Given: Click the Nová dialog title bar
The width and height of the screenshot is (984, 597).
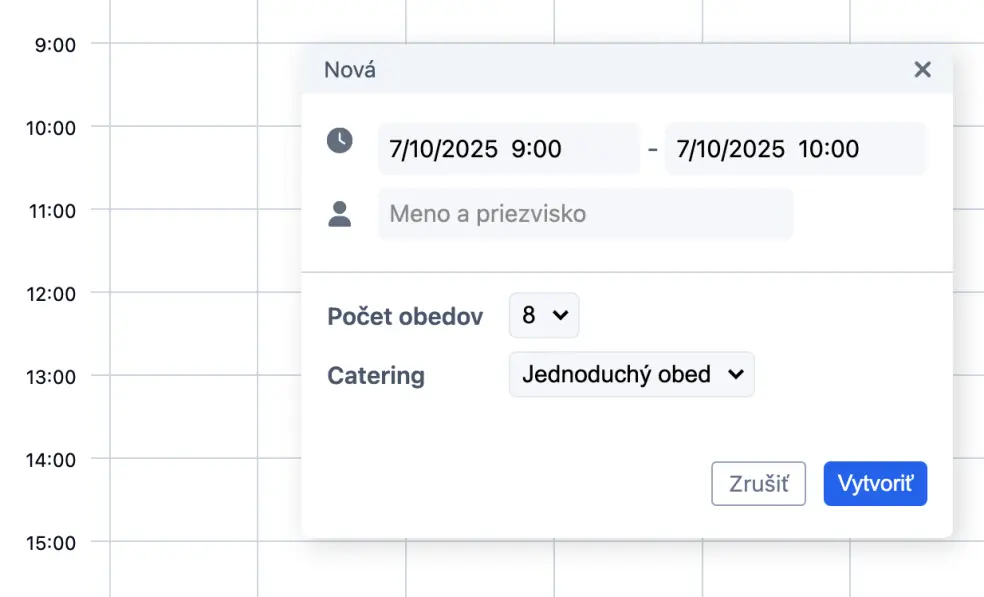Looking at the screenshot, I should pos(349,69).
